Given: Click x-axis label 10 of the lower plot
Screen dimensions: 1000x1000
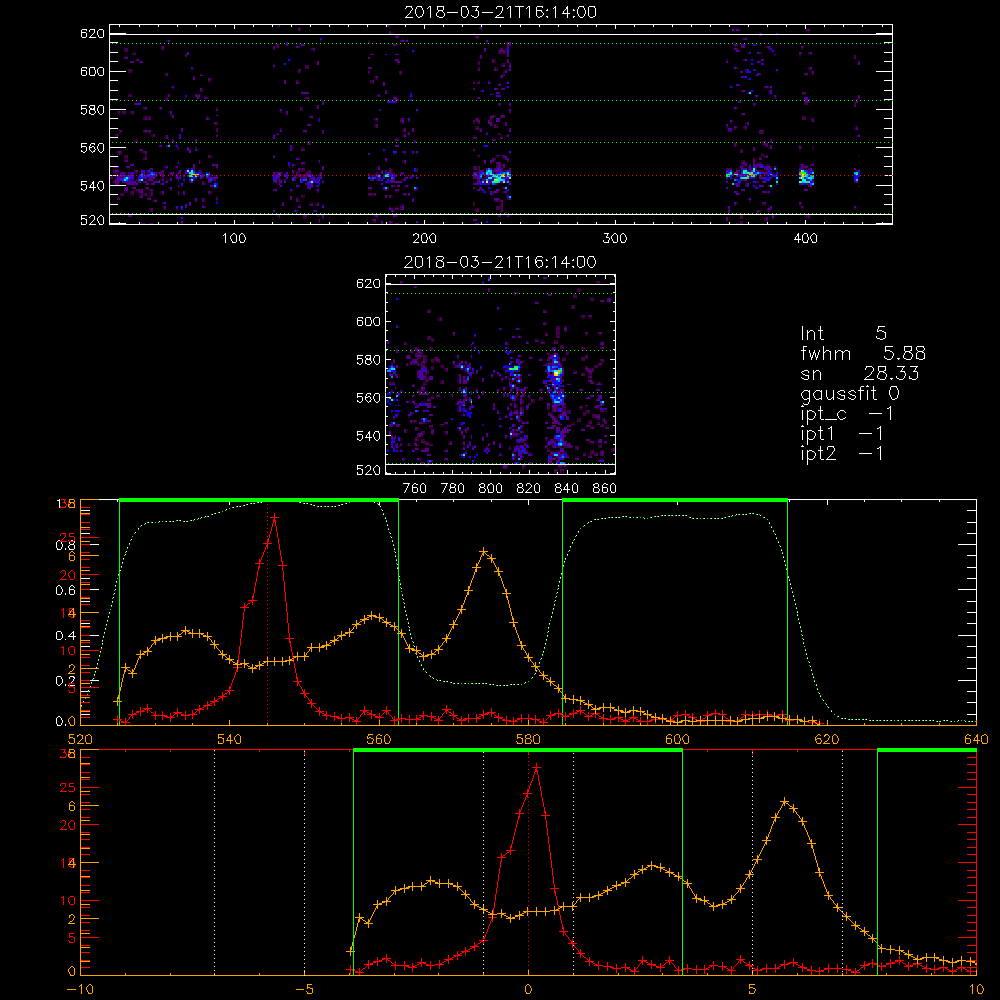Looking at the screenshot, I should 976,989.
